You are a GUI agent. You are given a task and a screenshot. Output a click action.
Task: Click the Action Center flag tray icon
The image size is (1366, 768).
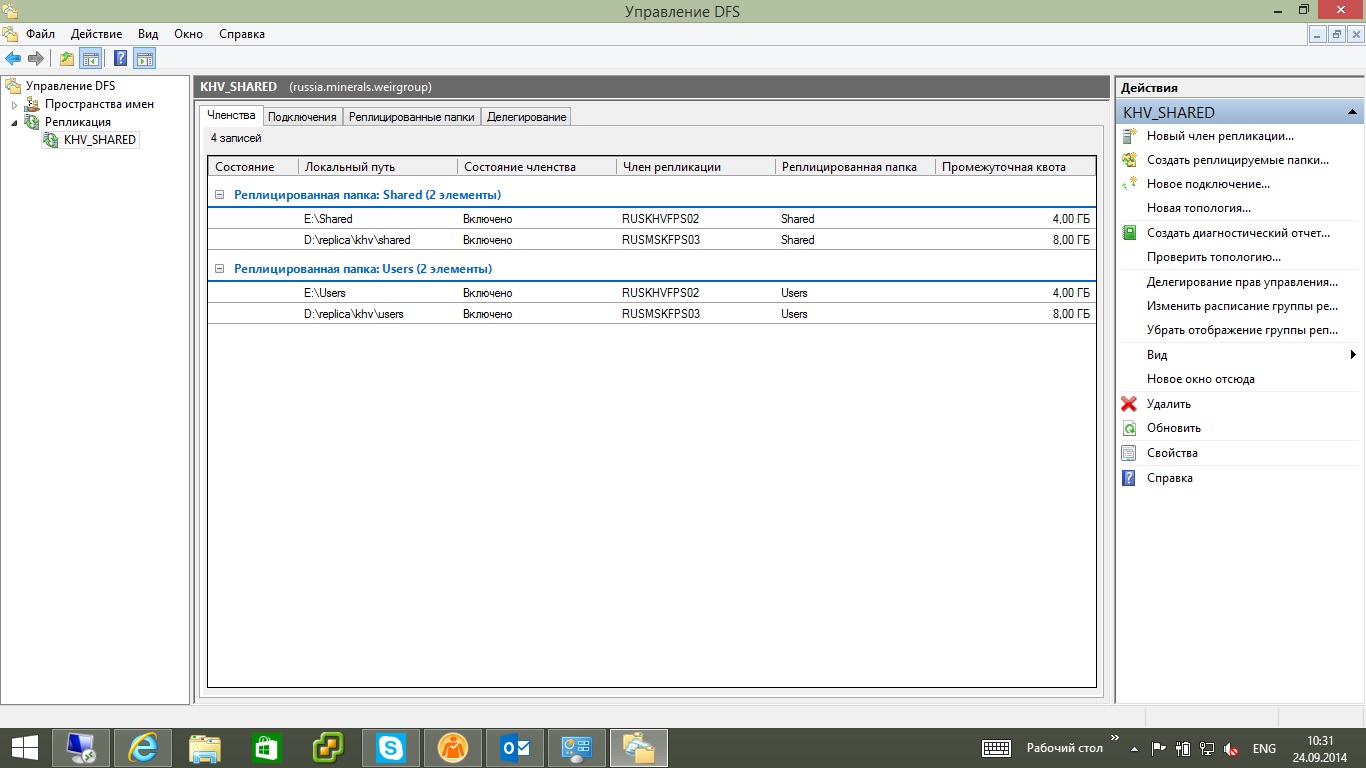1160,748
